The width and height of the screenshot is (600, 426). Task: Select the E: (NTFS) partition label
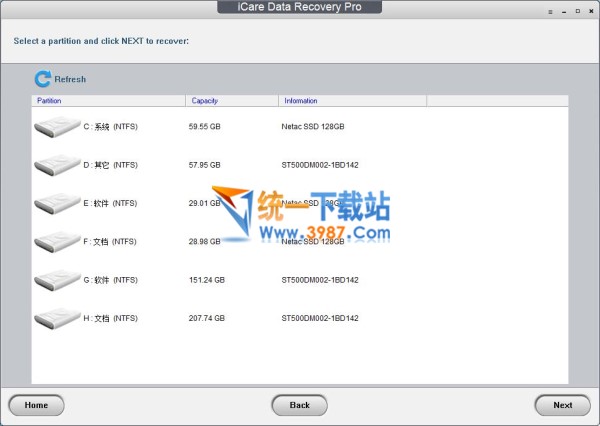[110, 203]
